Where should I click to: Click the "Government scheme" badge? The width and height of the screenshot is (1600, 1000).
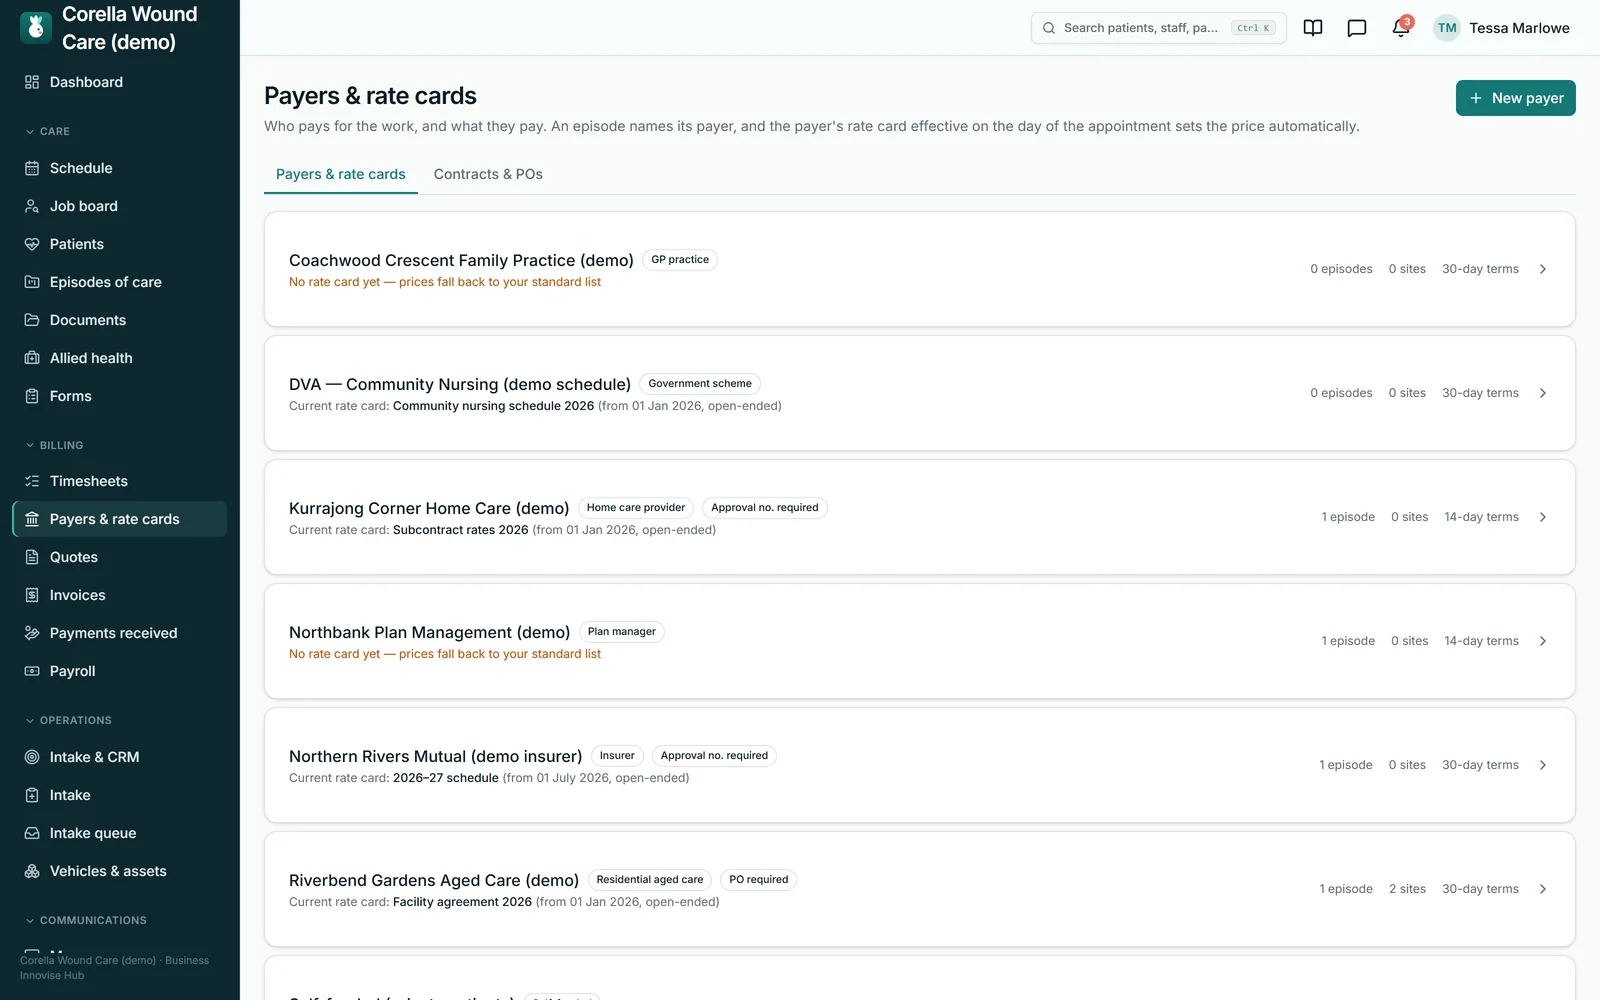700,384
